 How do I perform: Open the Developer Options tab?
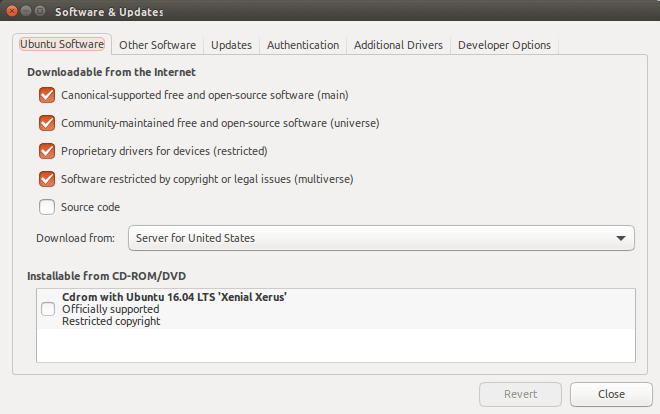click(x=504, y=45)
